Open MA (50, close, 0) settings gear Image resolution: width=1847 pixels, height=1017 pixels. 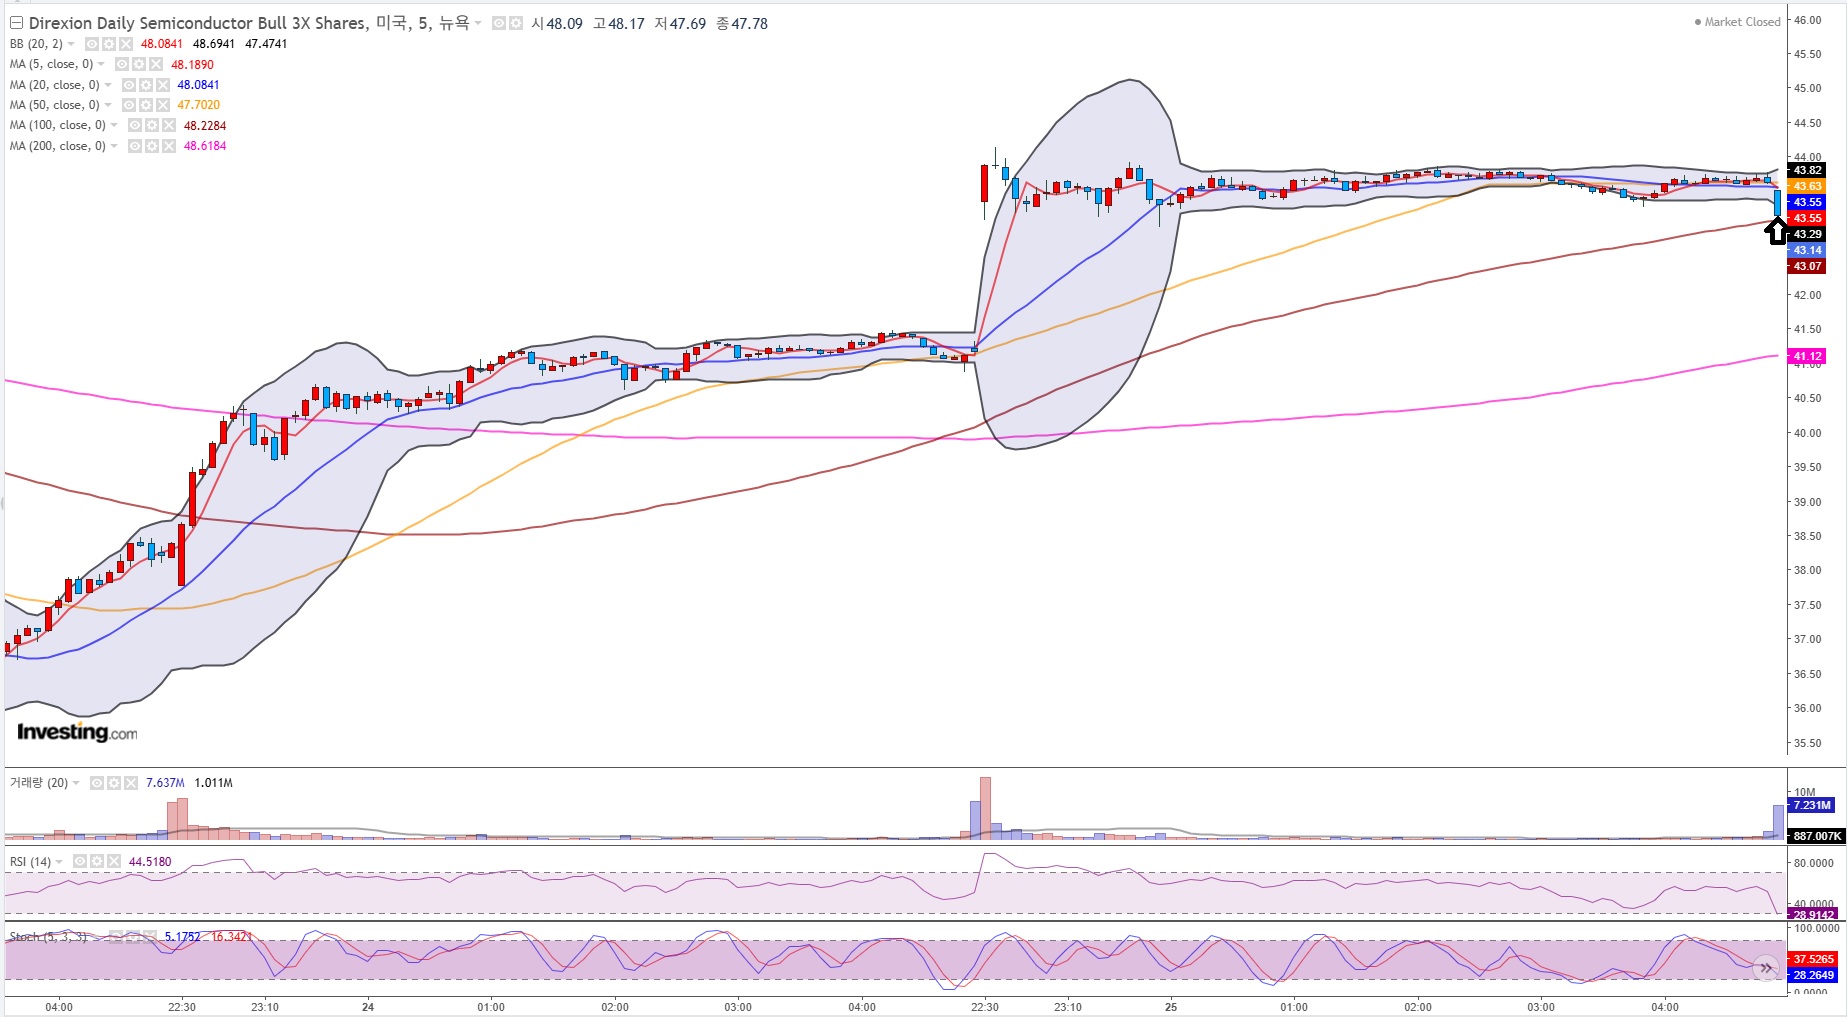coord(146,105)
